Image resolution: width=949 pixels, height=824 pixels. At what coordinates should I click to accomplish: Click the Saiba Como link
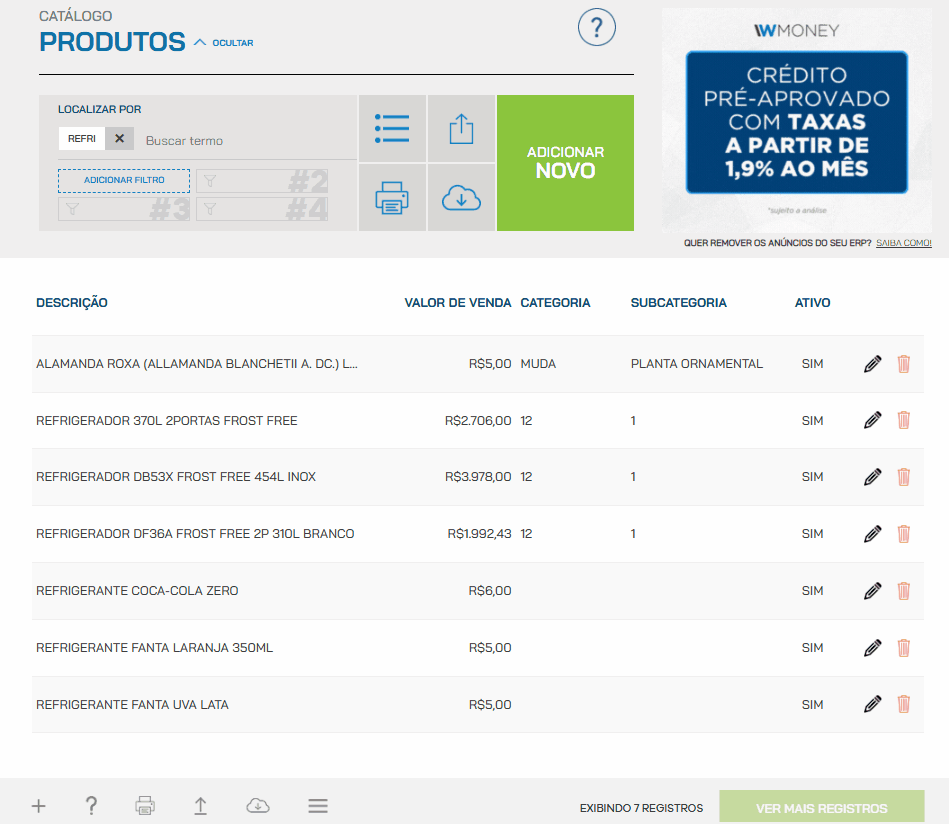[x=903, y=243]
